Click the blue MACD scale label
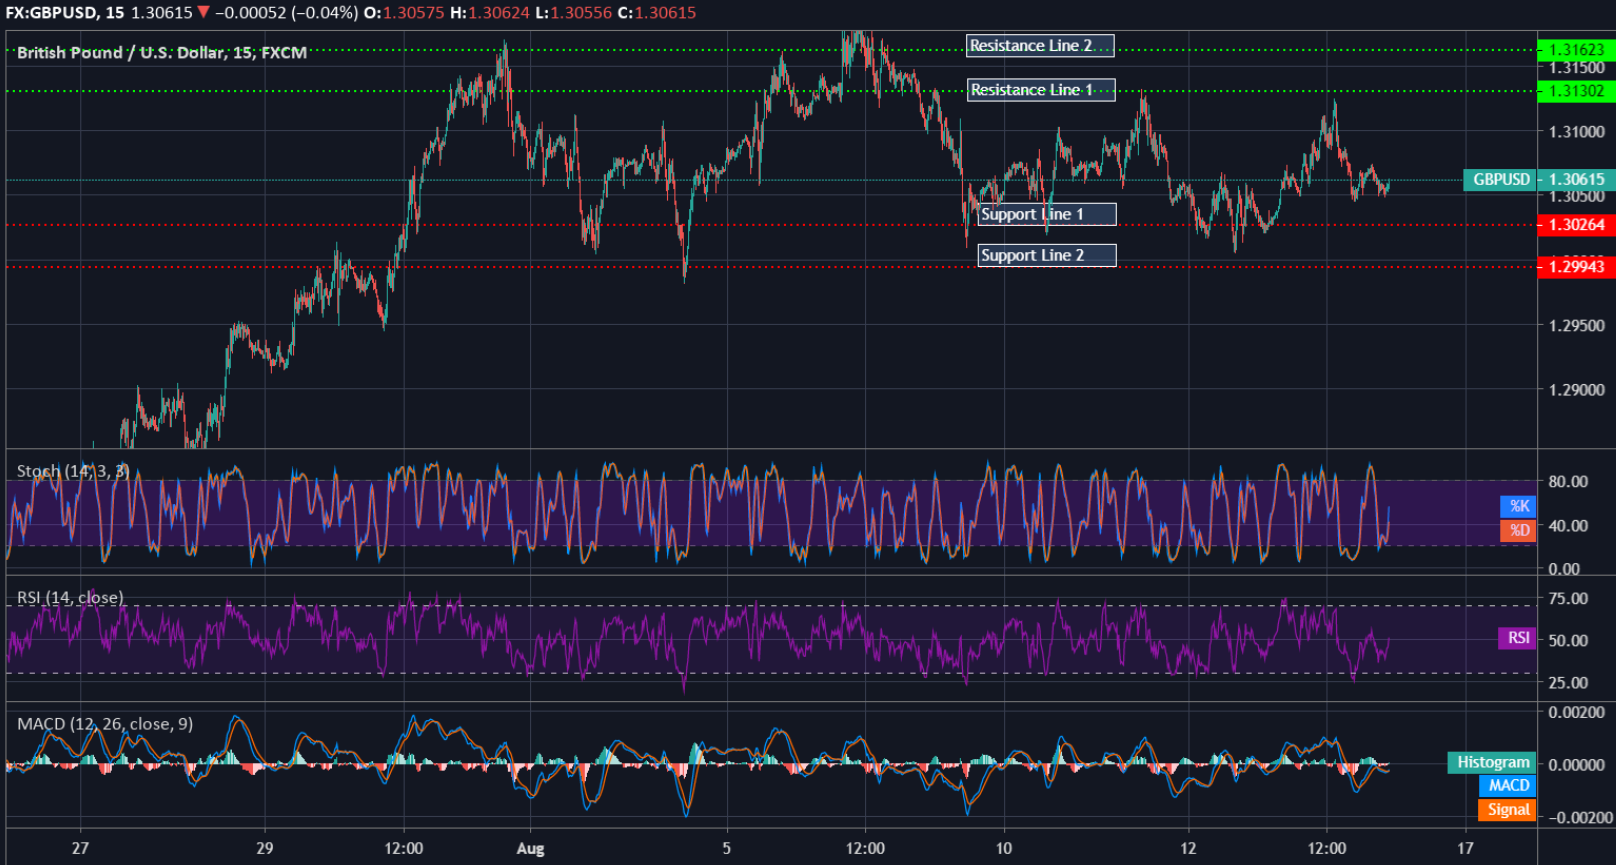This screenshot has height=865, width=1616. [1507, 786]
